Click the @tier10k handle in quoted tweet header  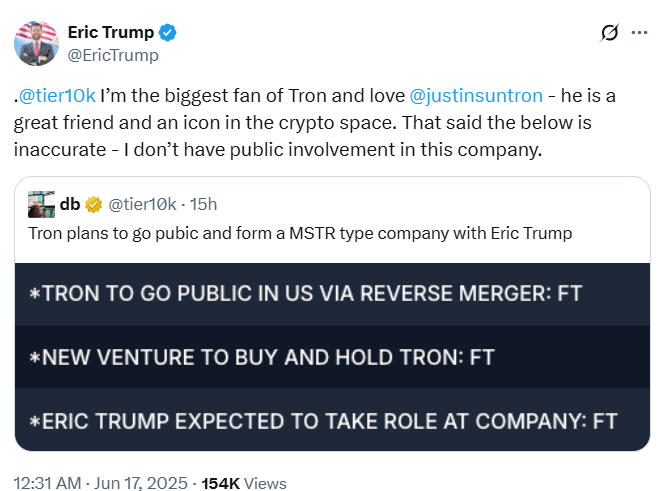pos(141,204)
